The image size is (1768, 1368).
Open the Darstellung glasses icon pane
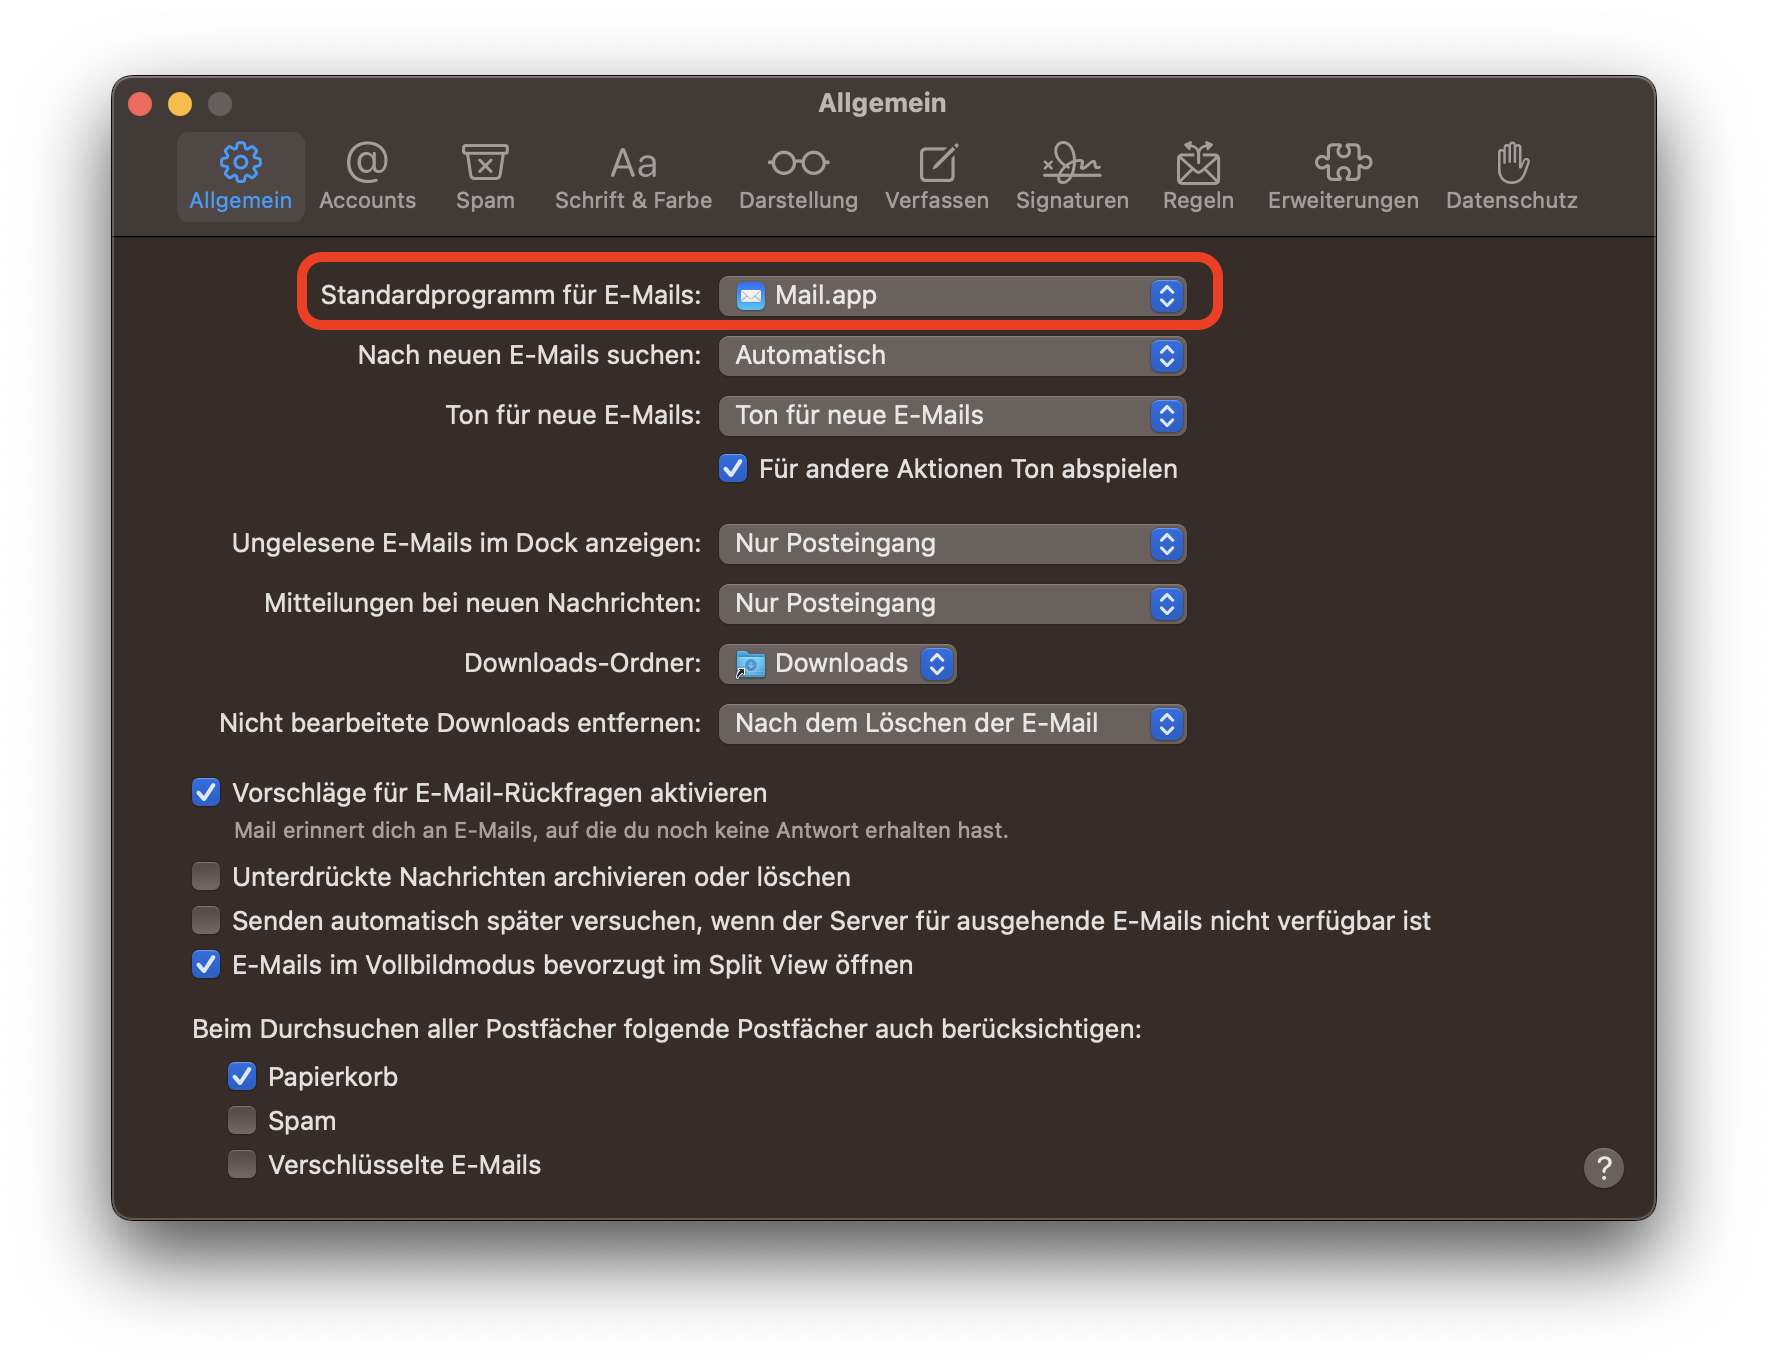[798, 177]
